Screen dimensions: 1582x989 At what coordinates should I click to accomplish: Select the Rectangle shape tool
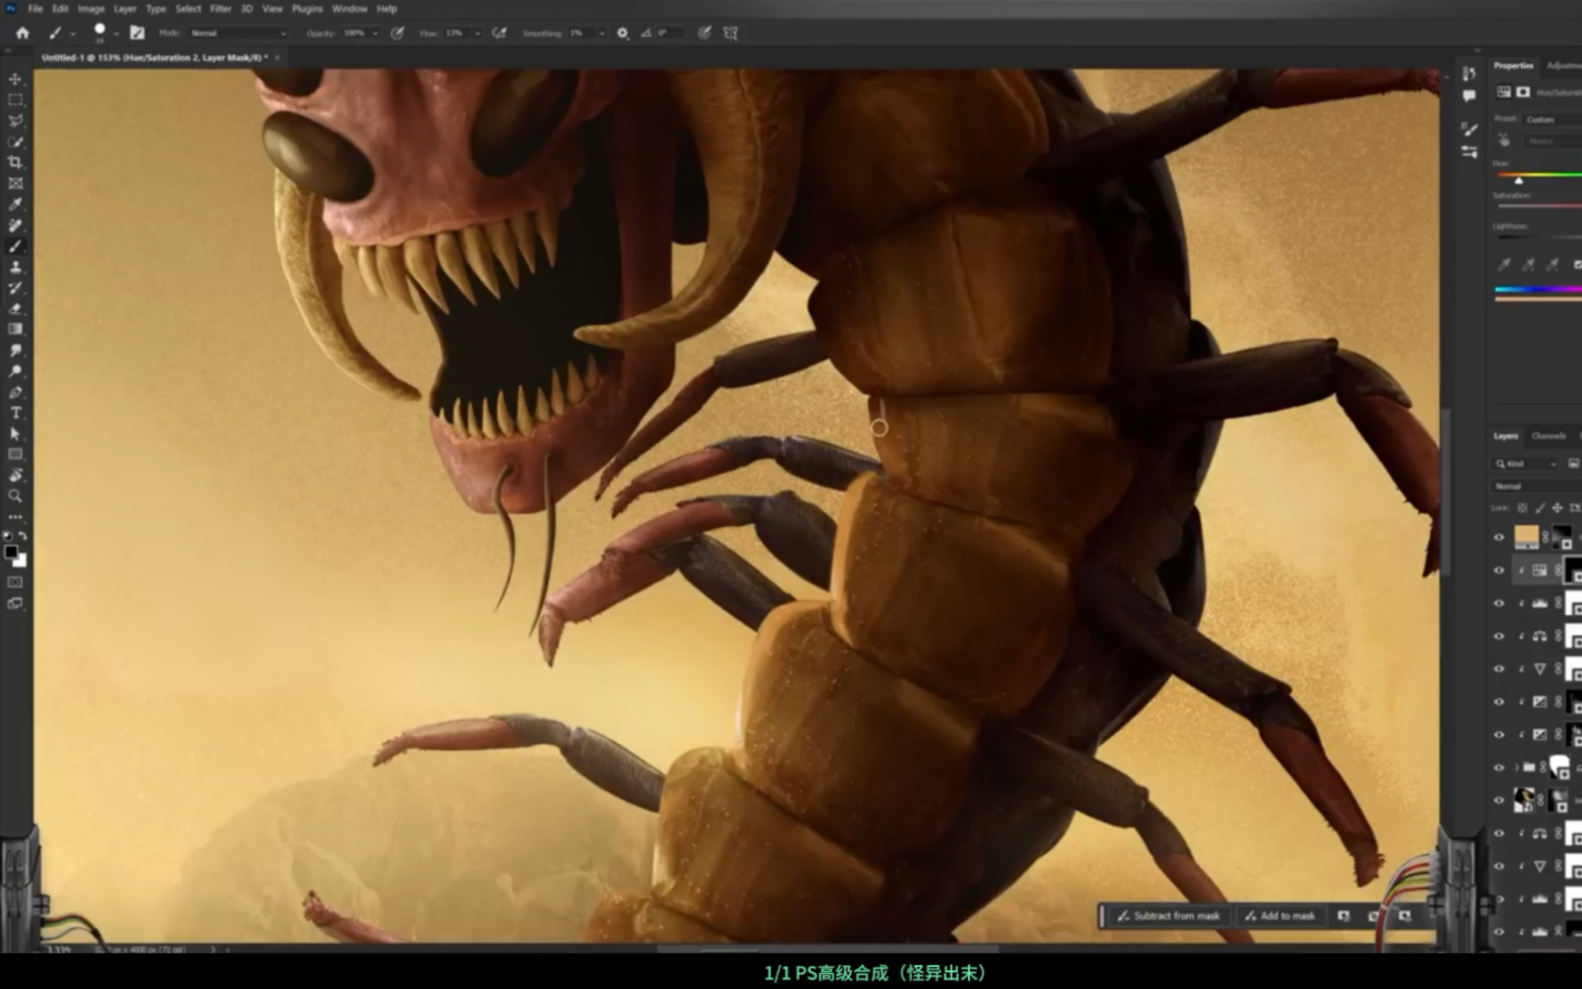point(15,455)
